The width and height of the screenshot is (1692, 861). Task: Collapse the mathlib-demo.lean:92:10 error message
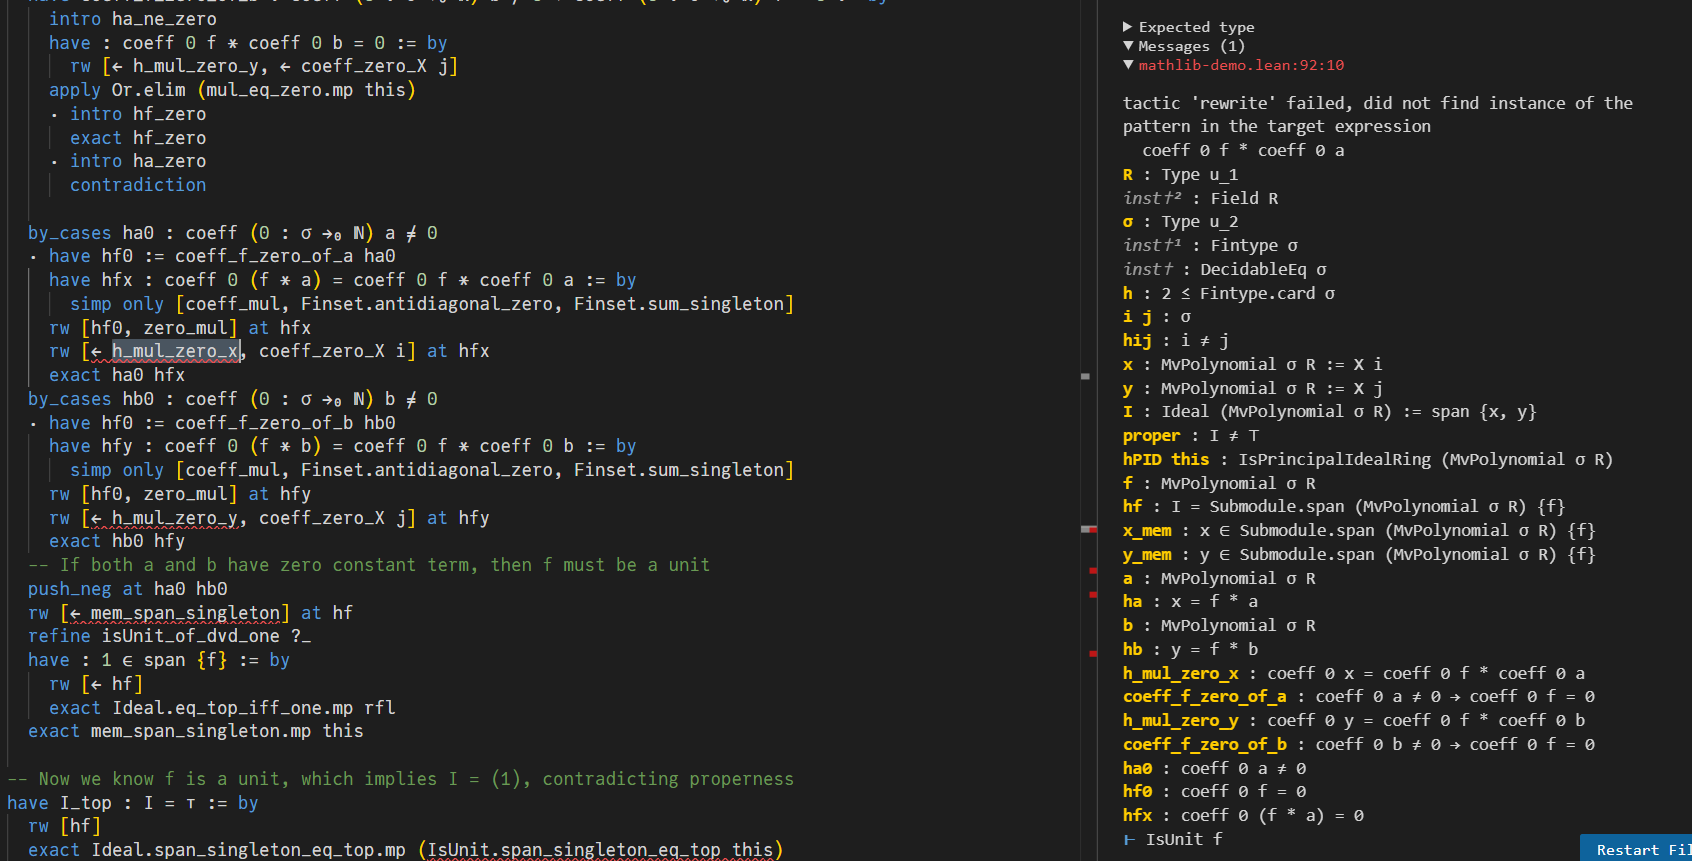coord(1128,65)
